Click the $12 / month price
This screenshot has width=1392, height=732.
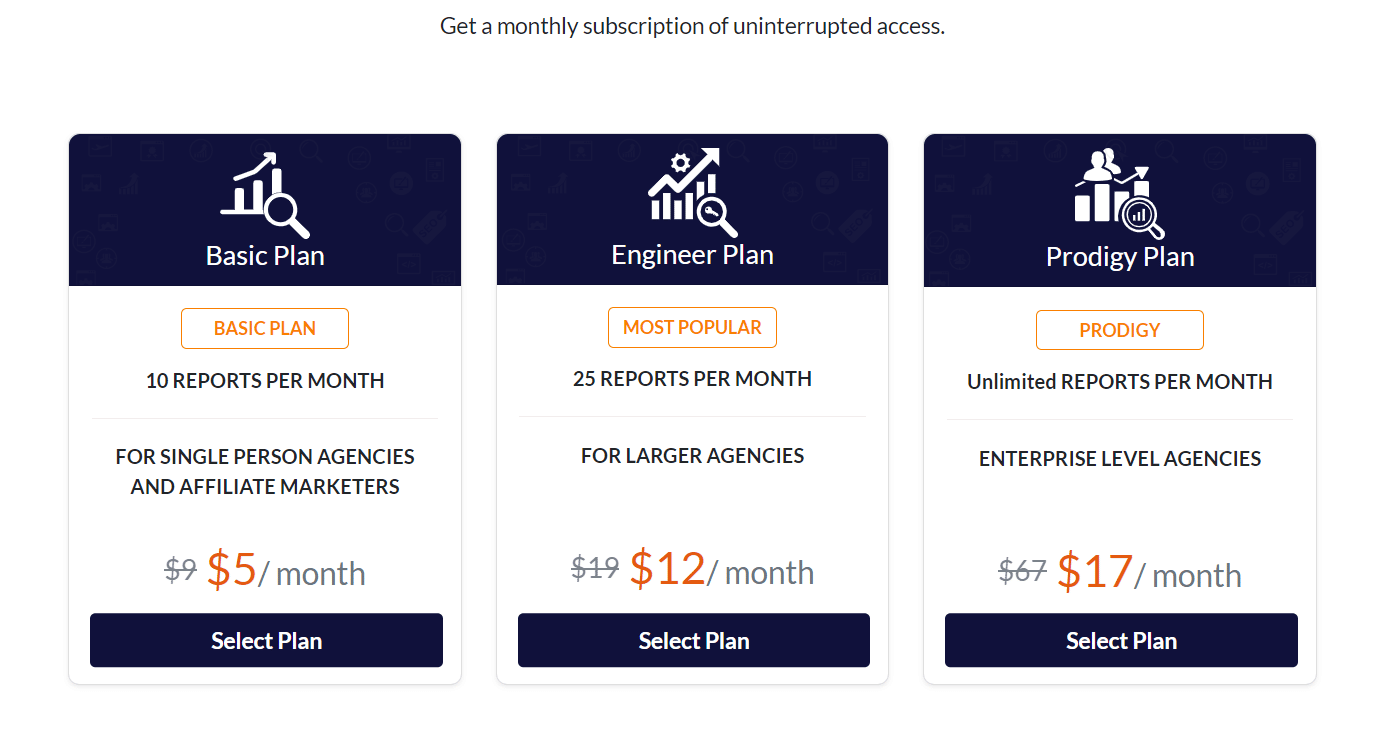[721, 569]
